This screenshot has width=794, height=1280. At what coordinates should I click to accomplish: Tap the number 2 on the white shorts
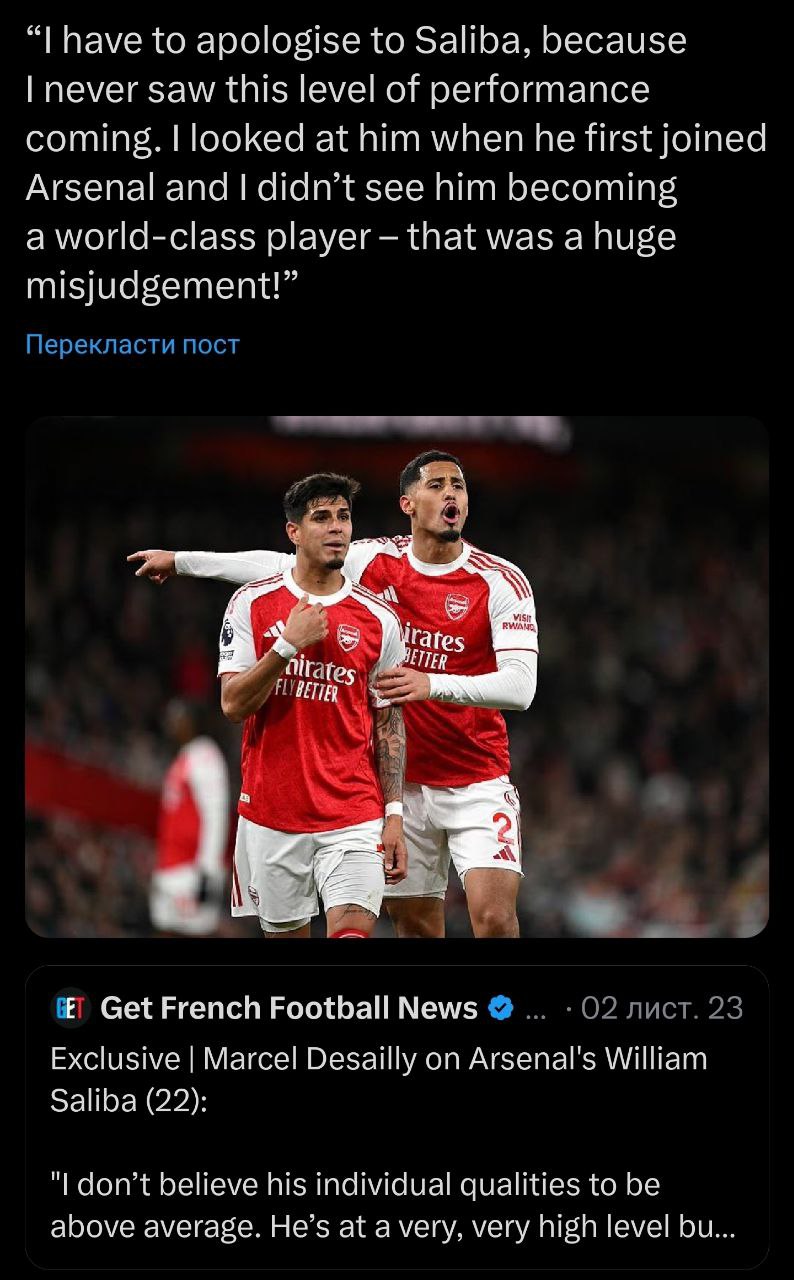(504, 827)
